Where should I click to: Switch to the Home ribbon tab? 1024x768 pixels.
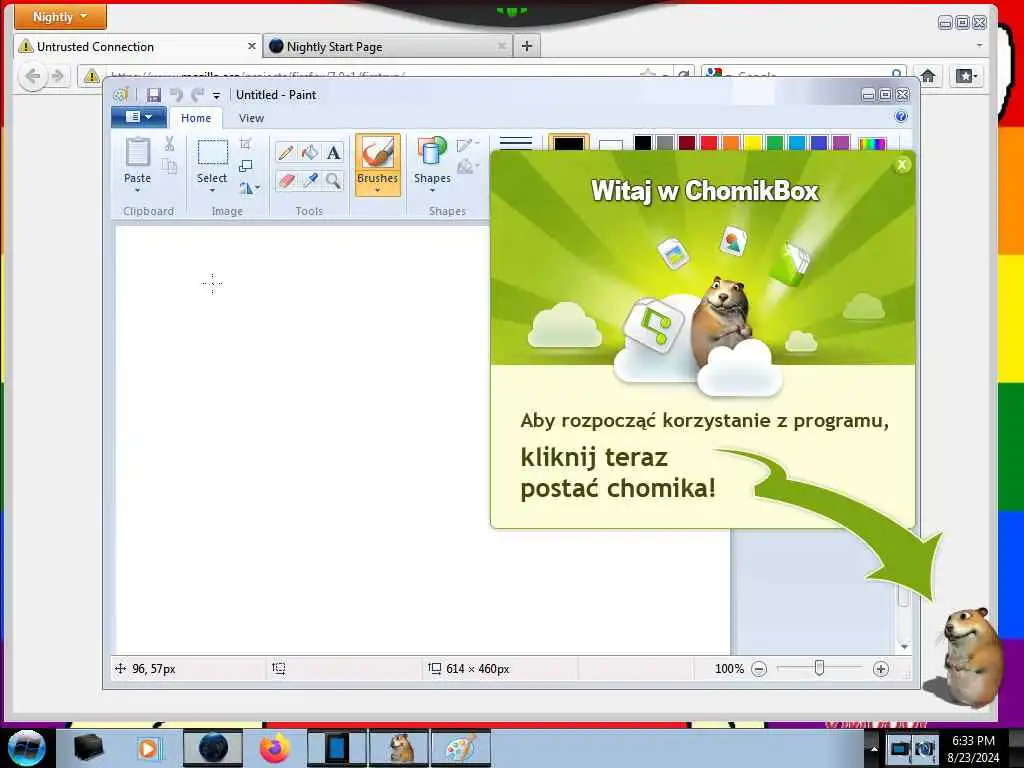196,118
